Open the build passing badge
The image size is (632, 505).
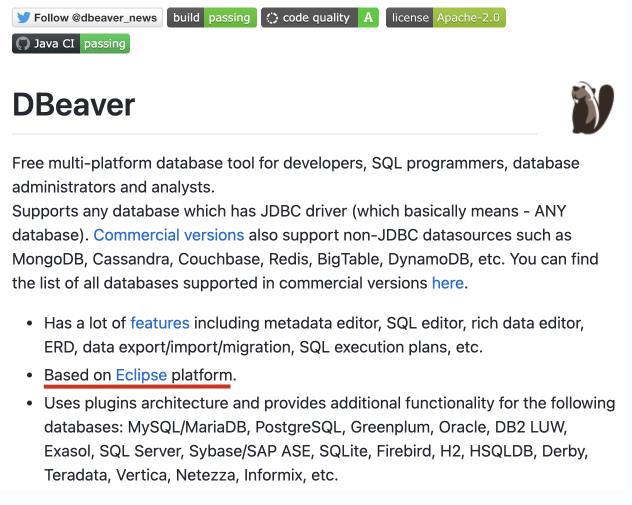[x=212, y=18]
